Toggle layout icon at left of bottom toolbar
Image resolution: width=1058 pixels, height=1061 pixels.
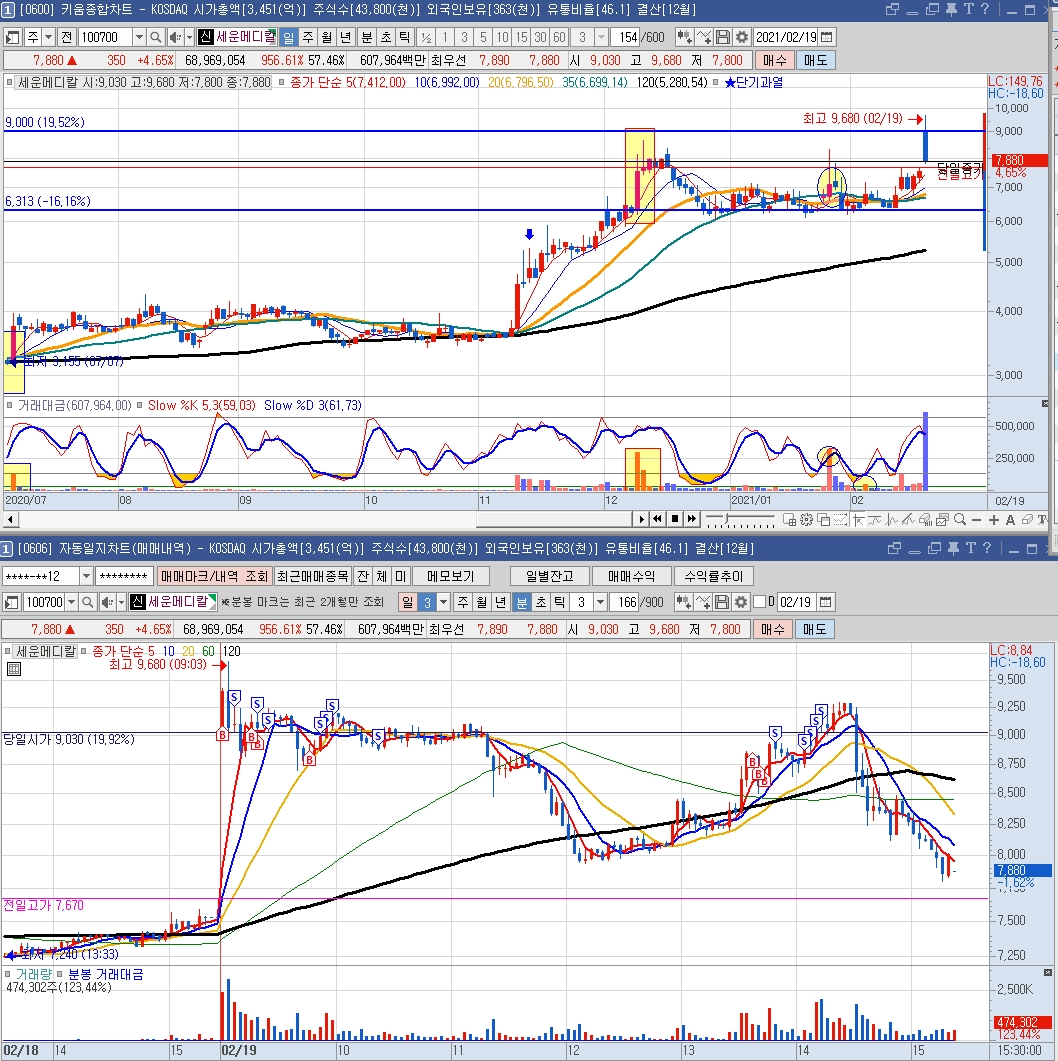click(12, 602)
